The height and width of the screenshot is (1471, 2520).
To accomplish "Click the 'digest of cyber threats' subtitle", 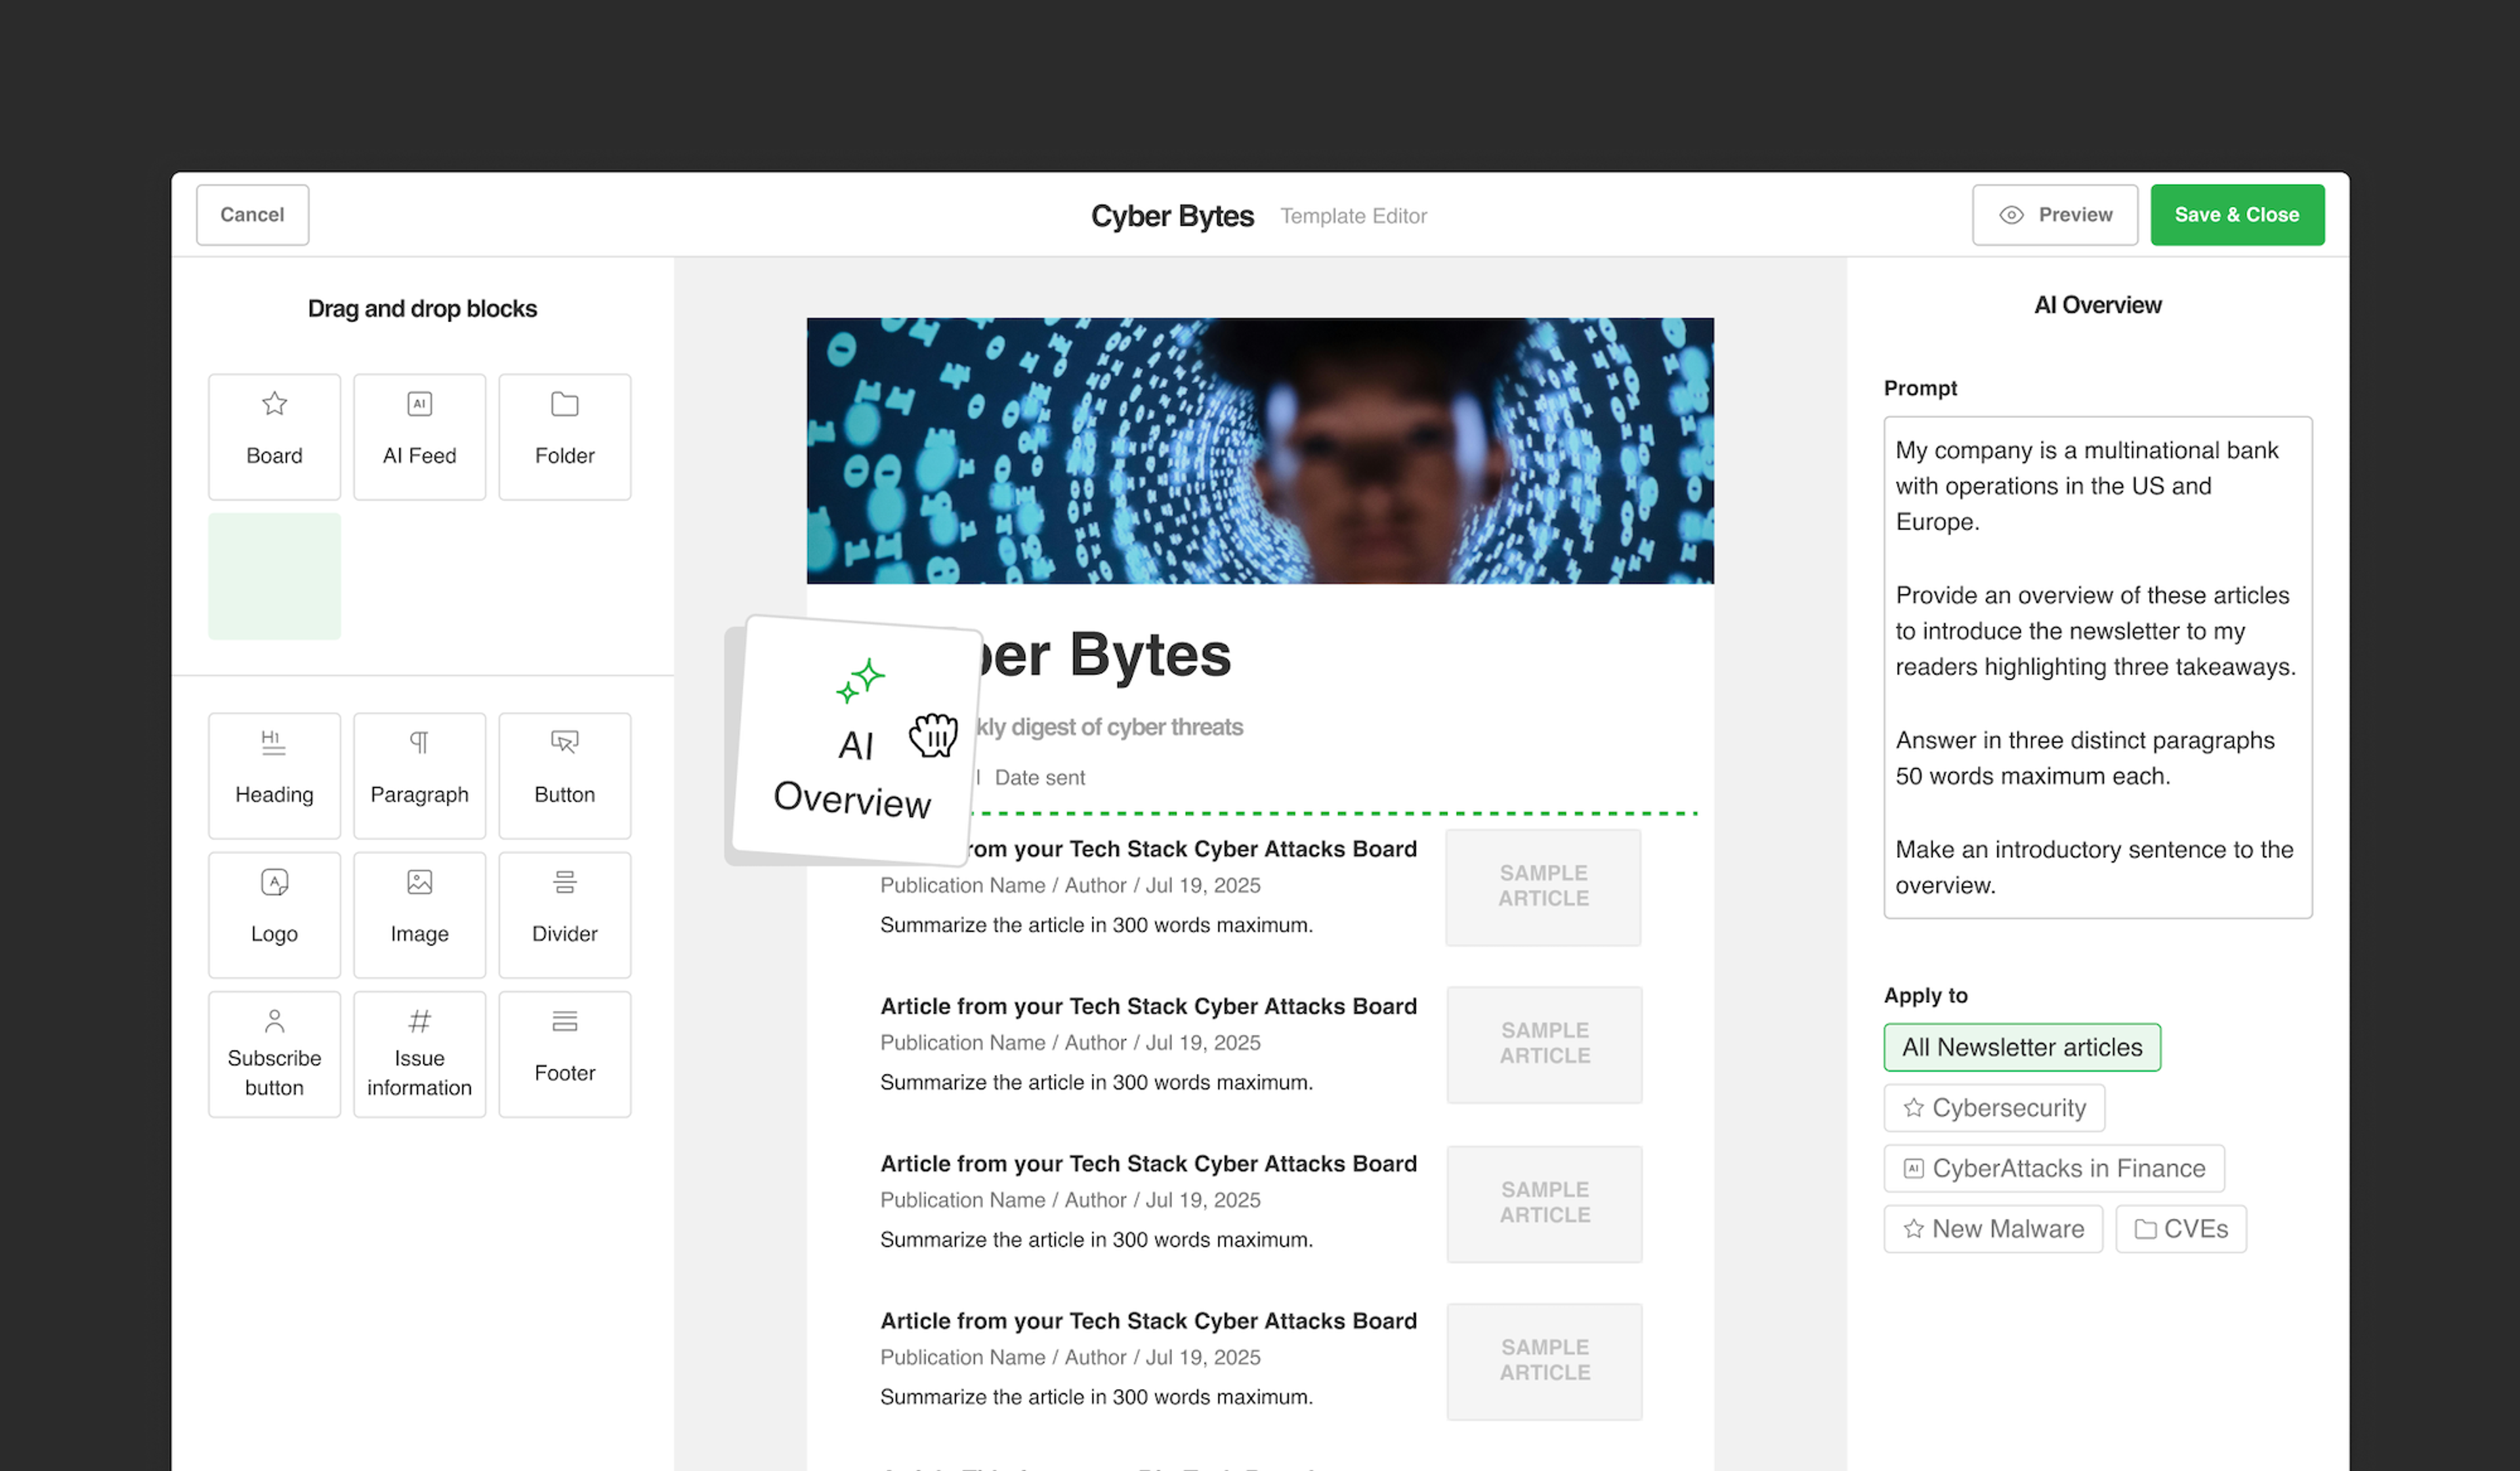I will coord(1110,727).
